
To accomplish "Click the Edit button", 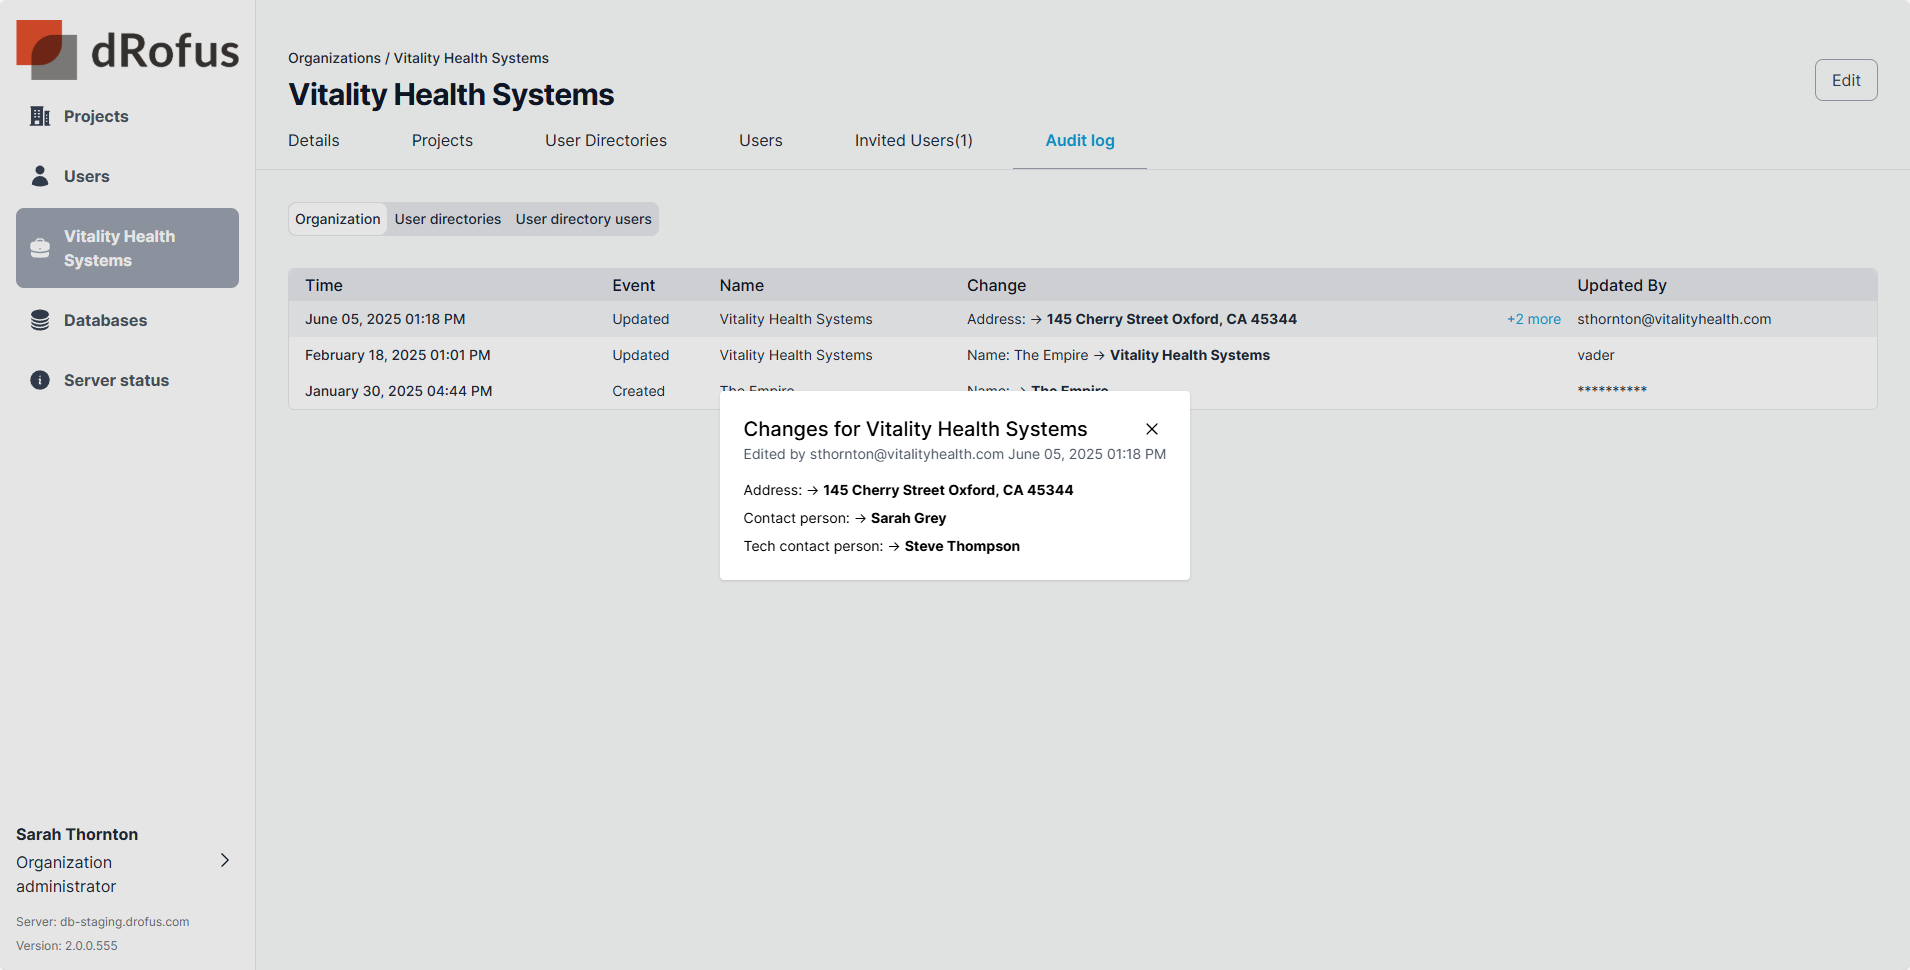I will 1845,80.
